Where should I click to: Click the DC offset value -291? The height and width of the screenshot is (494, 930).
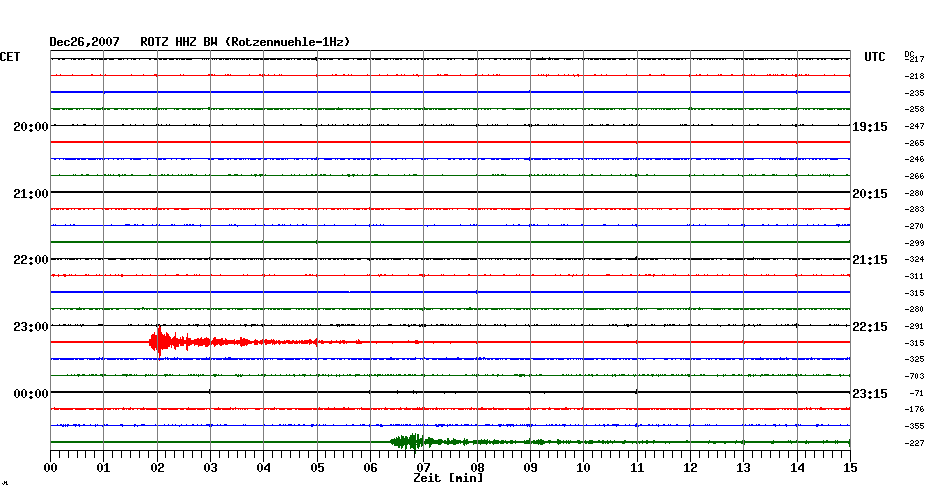(x=914, y=326)
